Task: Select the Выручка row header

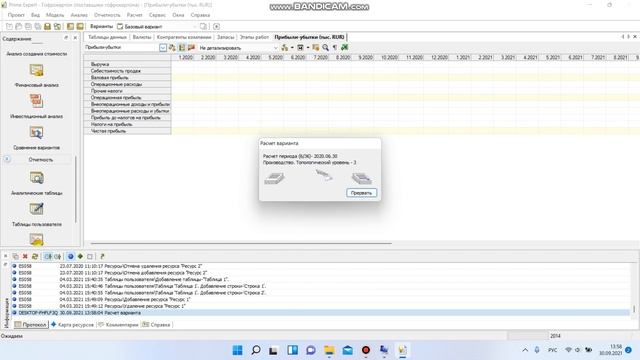Action: click(127, 64)
